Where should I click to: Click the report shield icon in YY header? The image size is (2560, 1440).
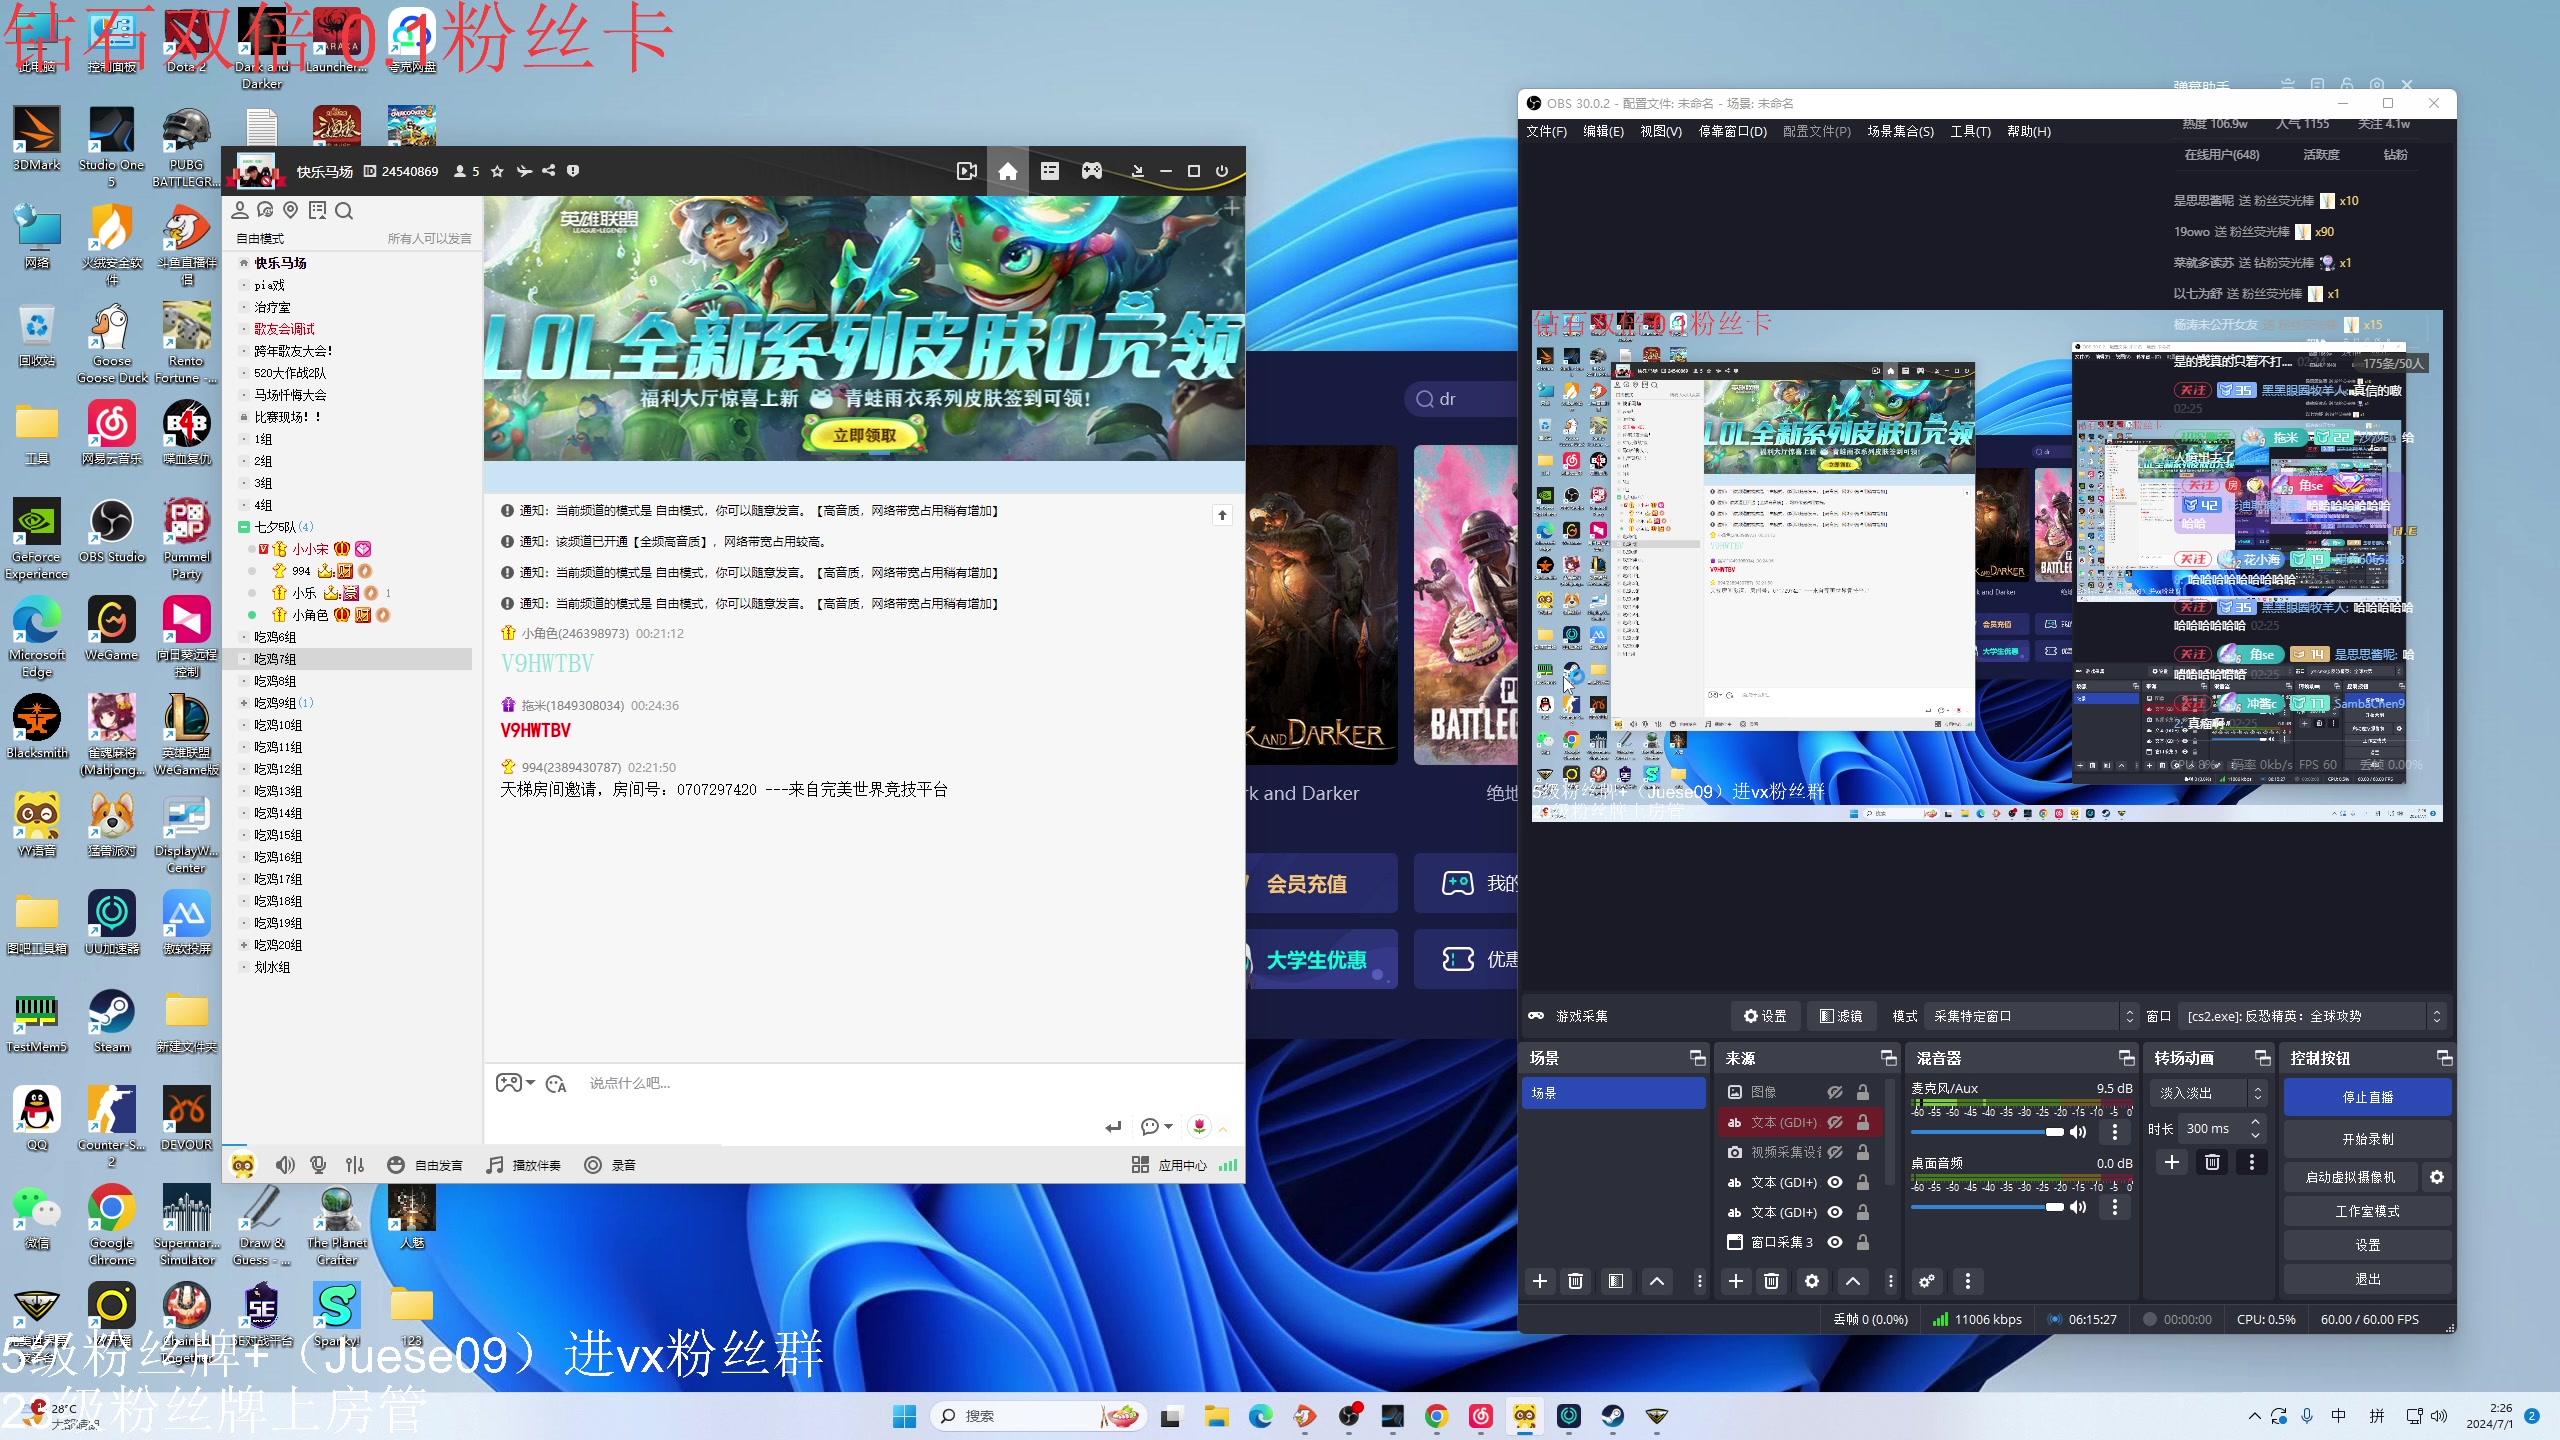tap(573, 171)
